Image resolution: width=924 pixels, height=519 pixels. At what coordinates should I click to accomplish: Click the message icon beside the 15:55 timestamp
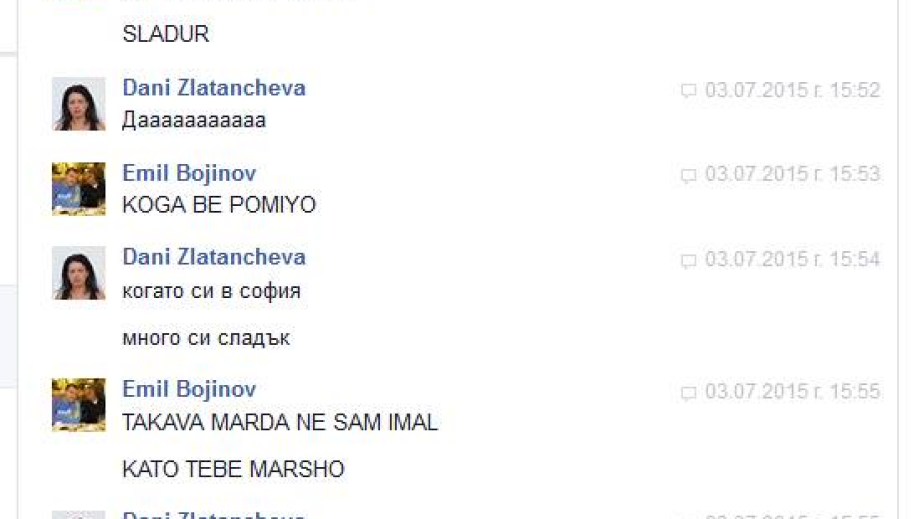[x=688, y=392]
